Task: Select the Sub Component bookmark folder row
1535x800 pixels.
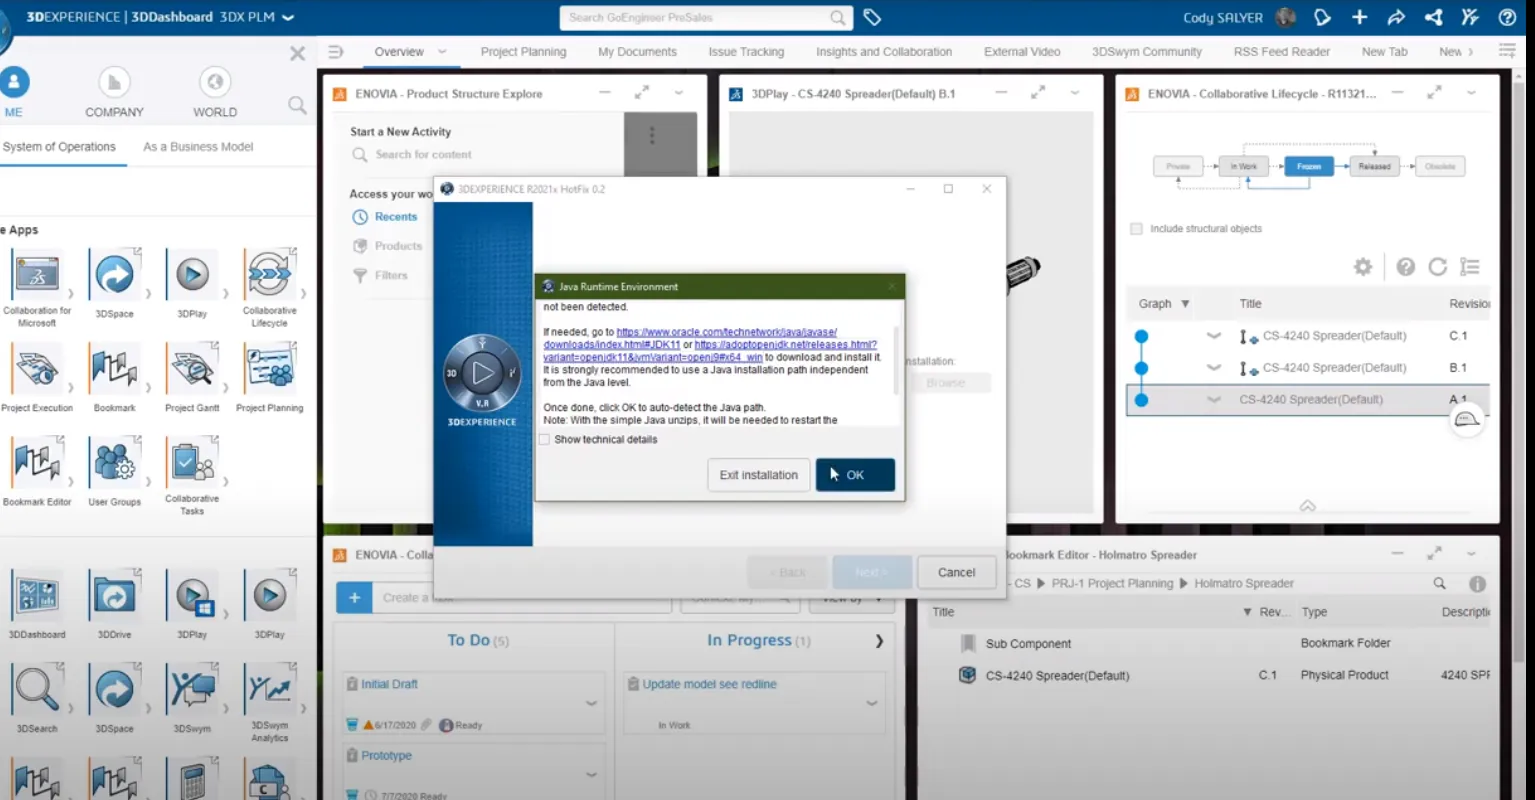Action: [1209, 644]
